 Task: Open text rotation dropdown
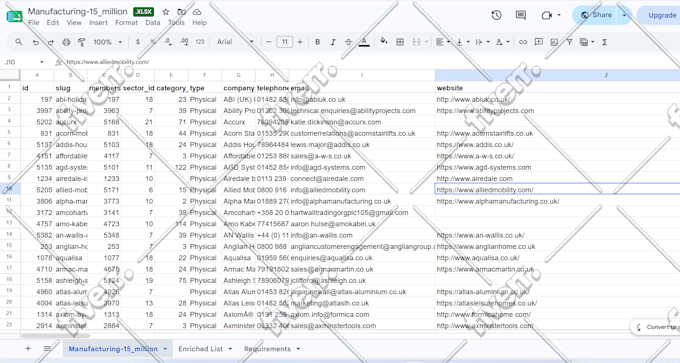click(502, 42)
